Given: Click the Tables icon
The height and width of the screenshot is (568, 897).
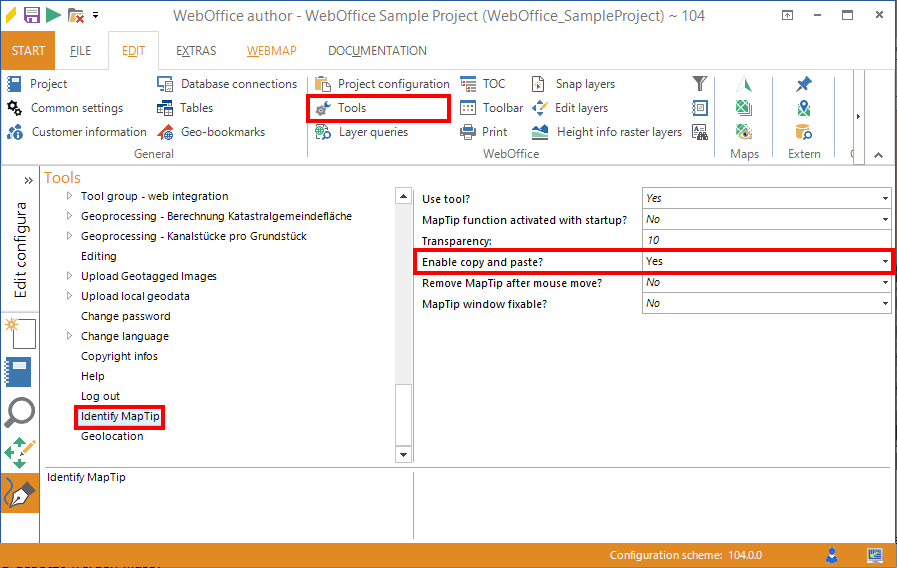Looking at the screenshot, I should pyautogui.click(x=165, y=108).
